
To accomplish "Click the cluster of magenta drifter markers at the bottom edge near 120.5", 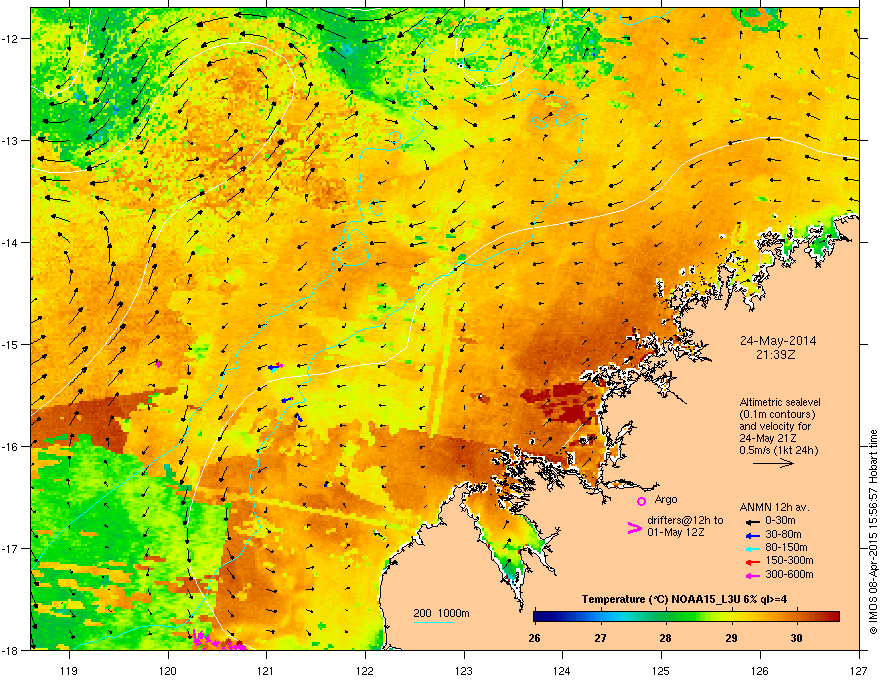I will pos(218,641).
